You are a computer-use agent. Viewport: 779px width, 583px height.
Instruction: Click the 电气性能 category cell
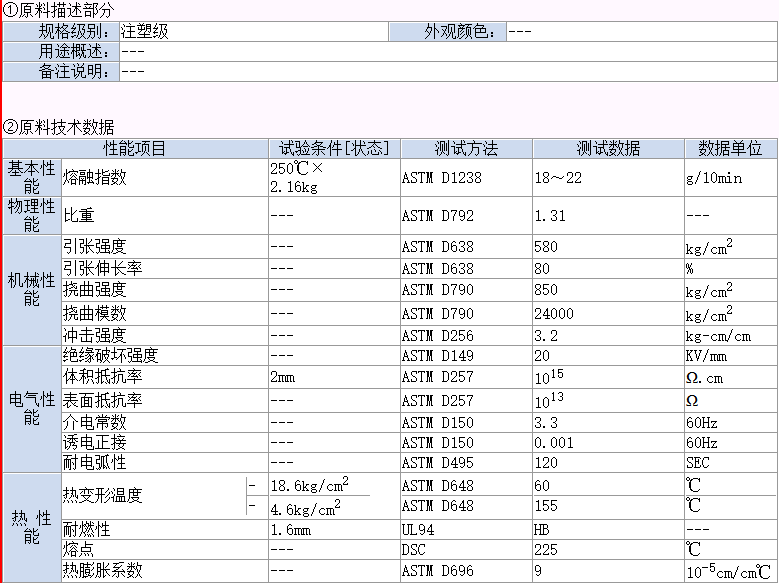point(31,408)
